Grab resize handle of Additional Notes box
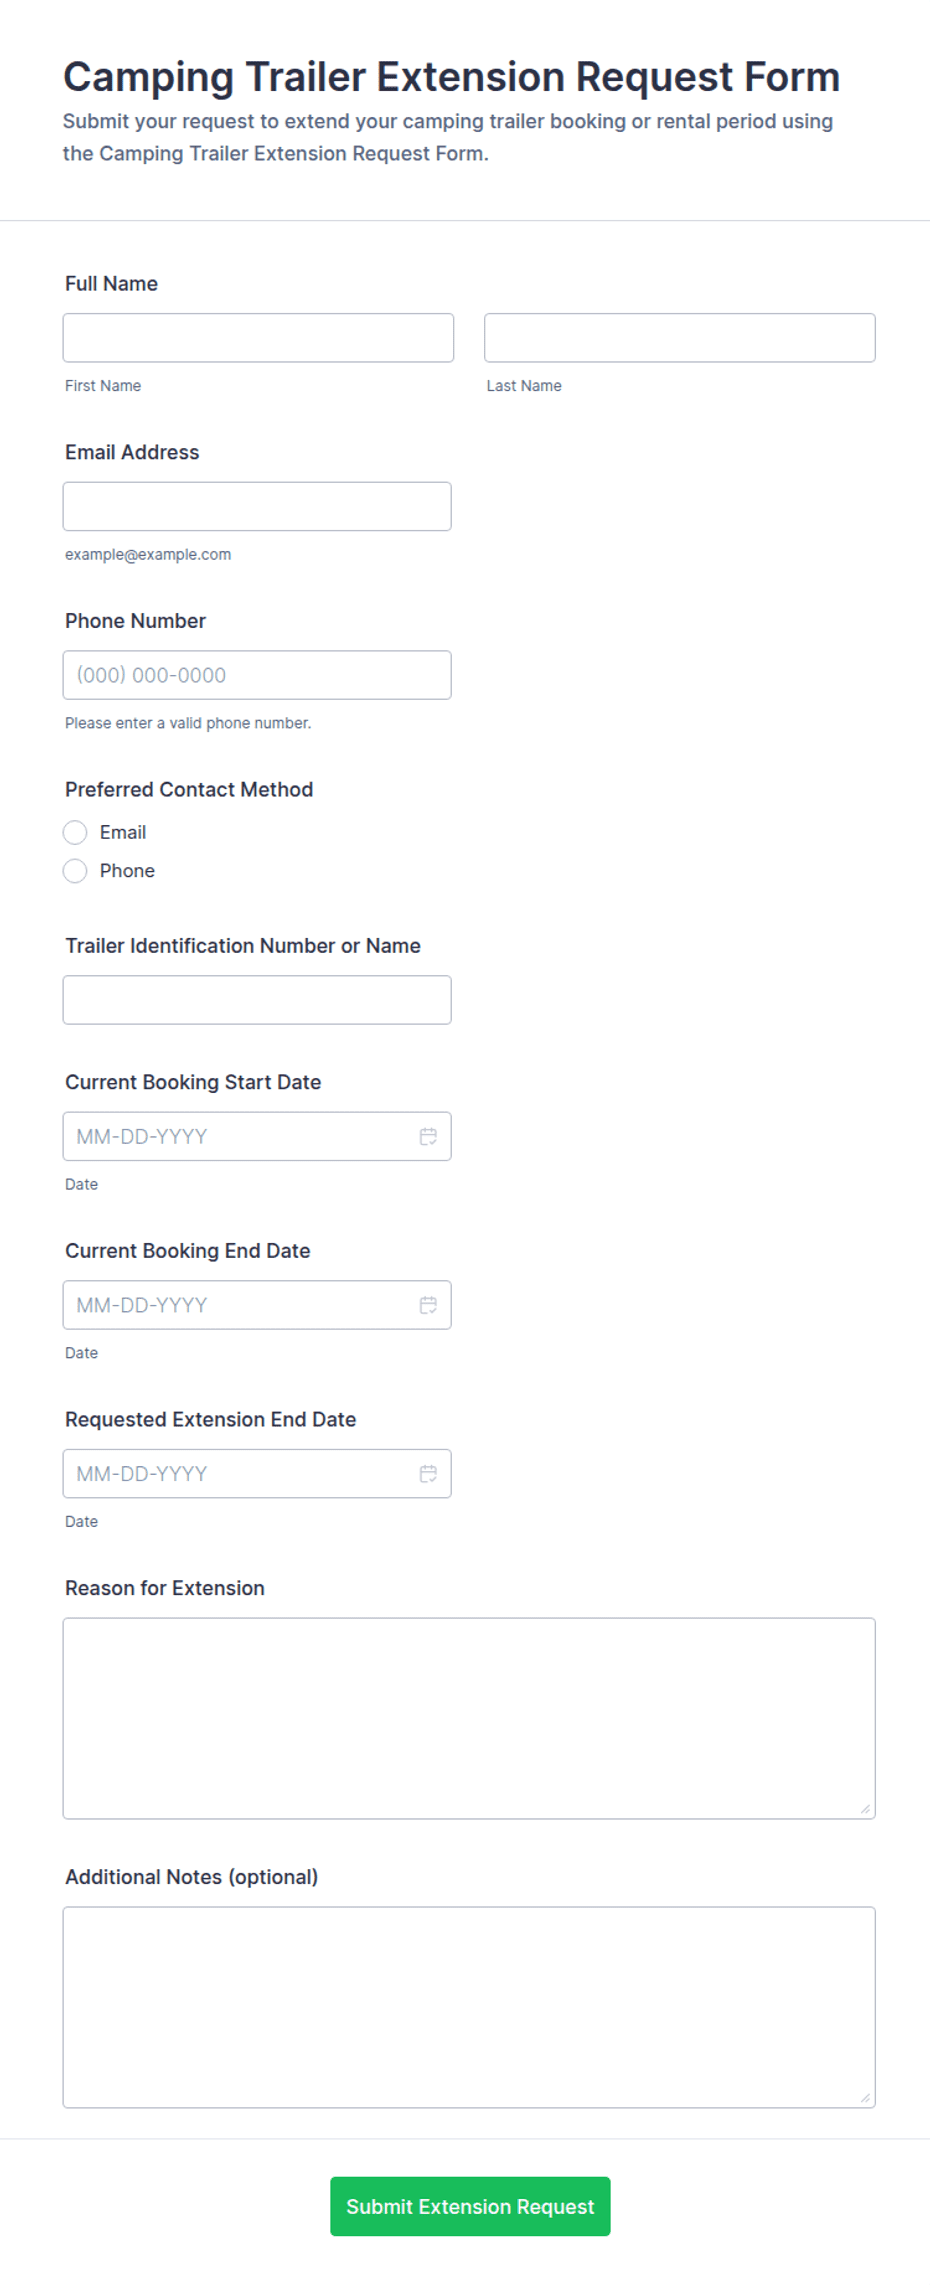The width and height of the screenshot is (930, 2285). (865, 2098)
